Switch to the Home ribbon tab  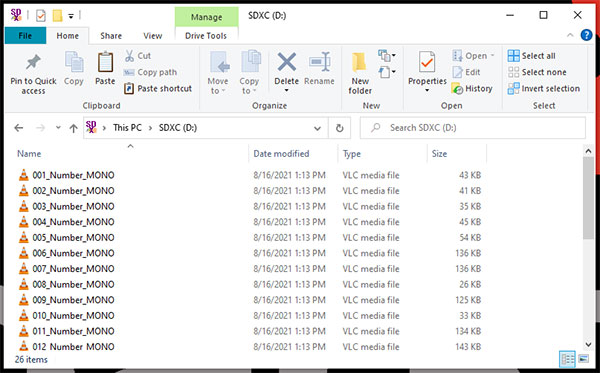[68, 36]
